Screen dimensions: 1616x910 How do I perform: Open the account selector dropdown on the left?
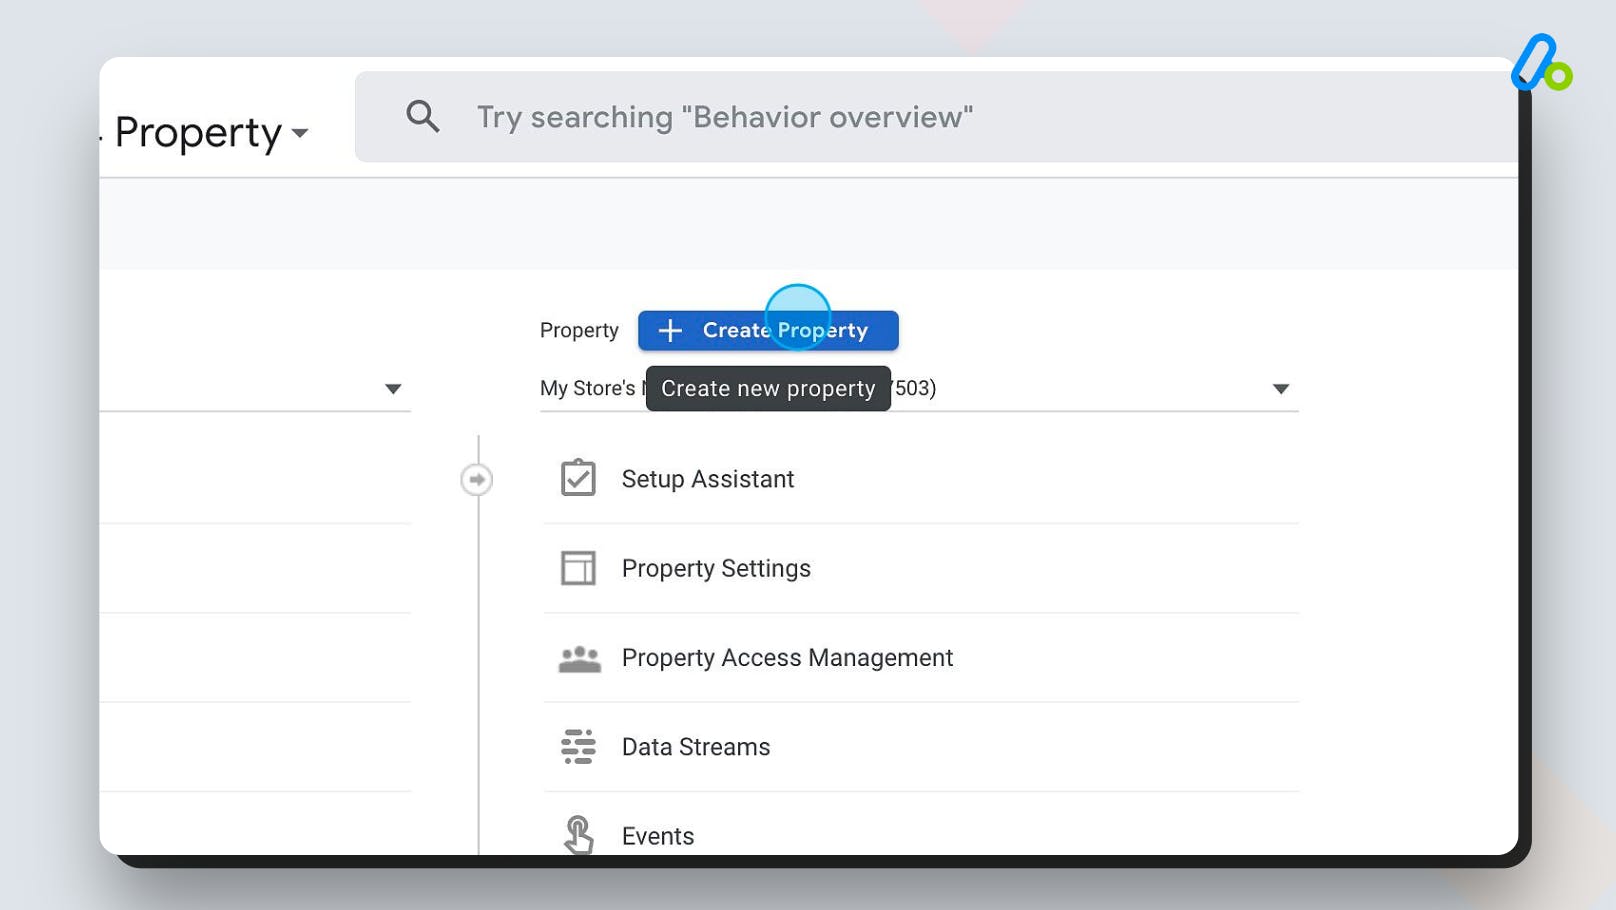click(393, 389)
